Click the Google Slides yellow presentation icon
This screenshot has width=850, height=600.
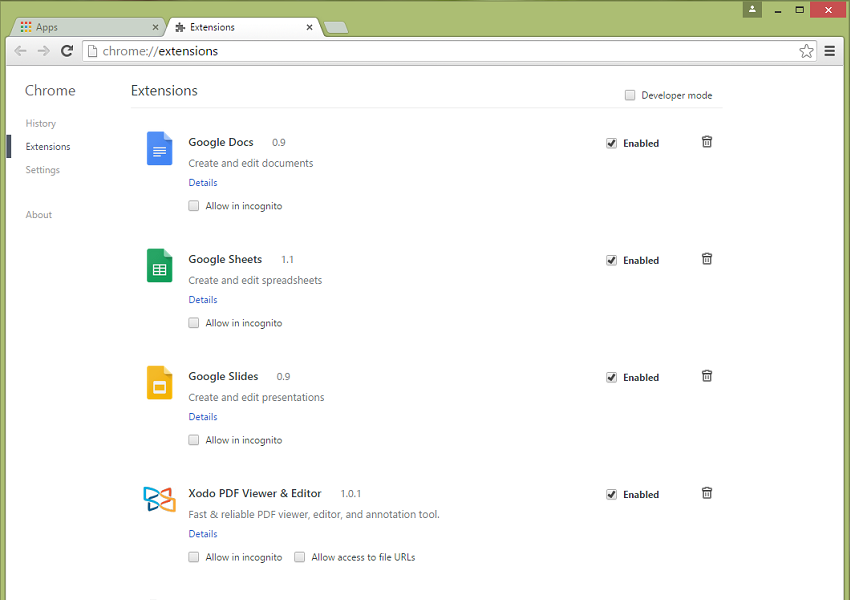tap(159, 382)
